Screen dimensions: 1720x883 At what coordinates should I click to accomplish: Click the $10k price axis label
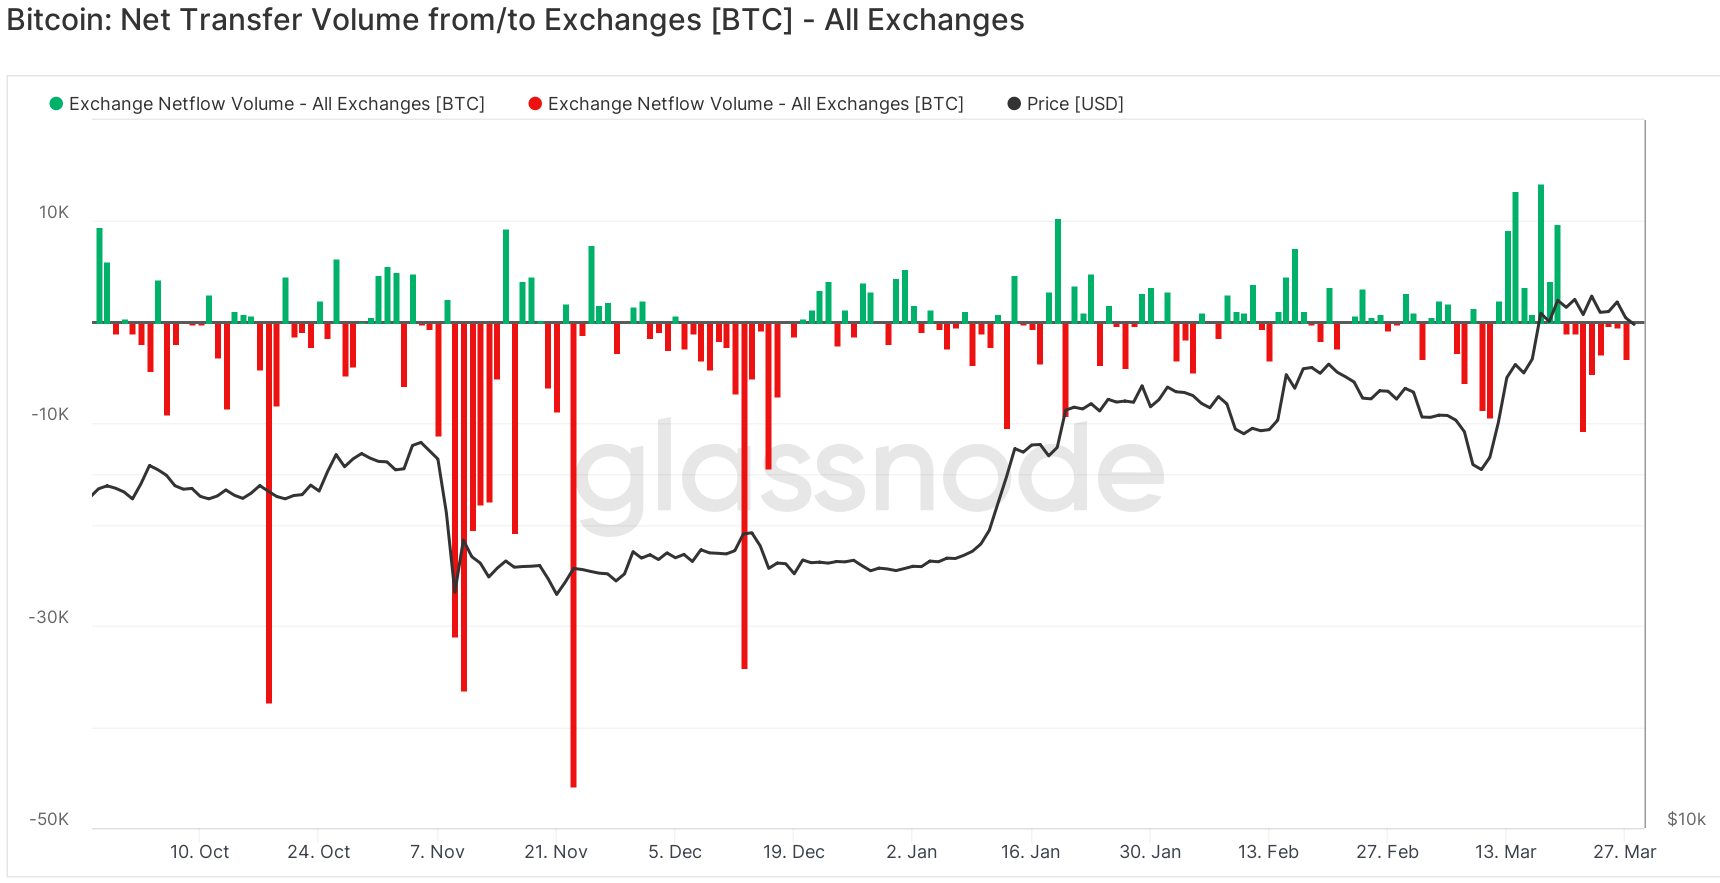1686,819
